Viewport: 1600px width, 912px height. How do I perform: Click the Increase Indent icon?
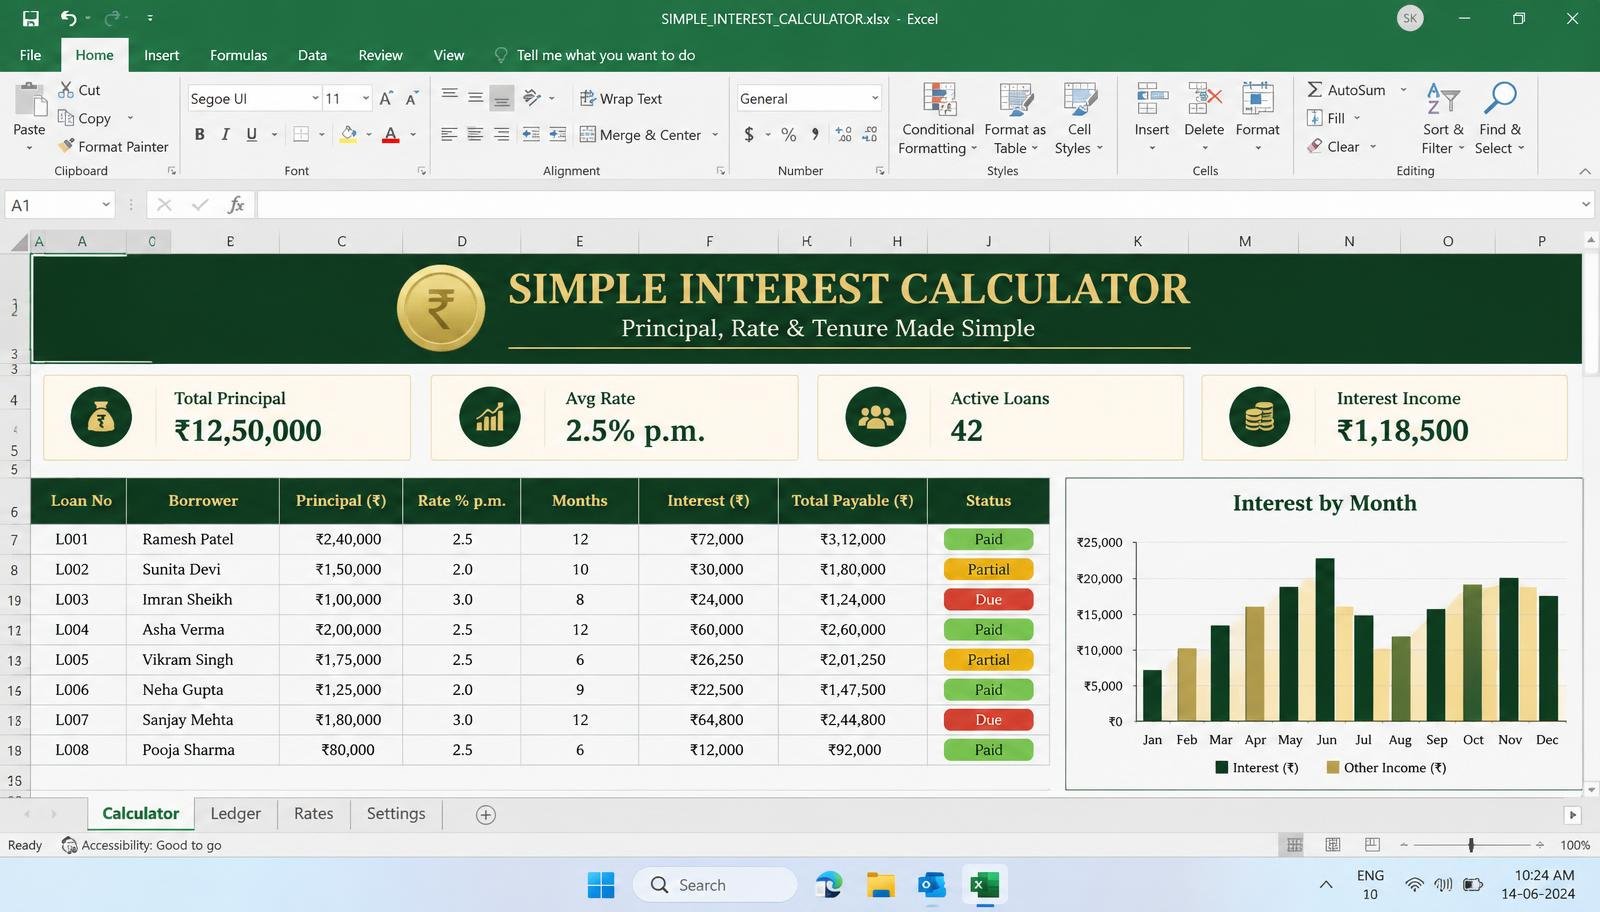pyautogui.click(x=557, y=134)
